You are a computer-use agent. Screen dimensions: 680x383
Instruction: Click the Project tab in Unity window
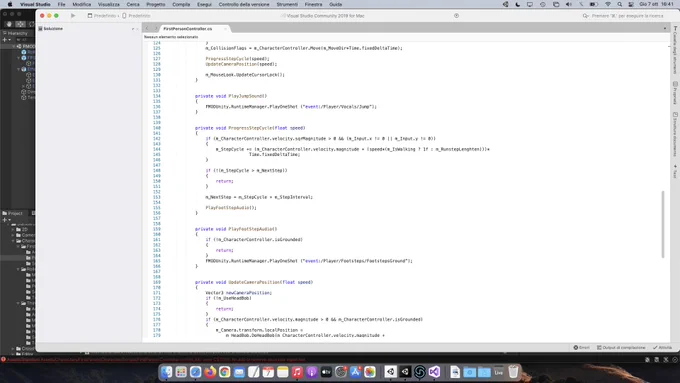point(13,213)
